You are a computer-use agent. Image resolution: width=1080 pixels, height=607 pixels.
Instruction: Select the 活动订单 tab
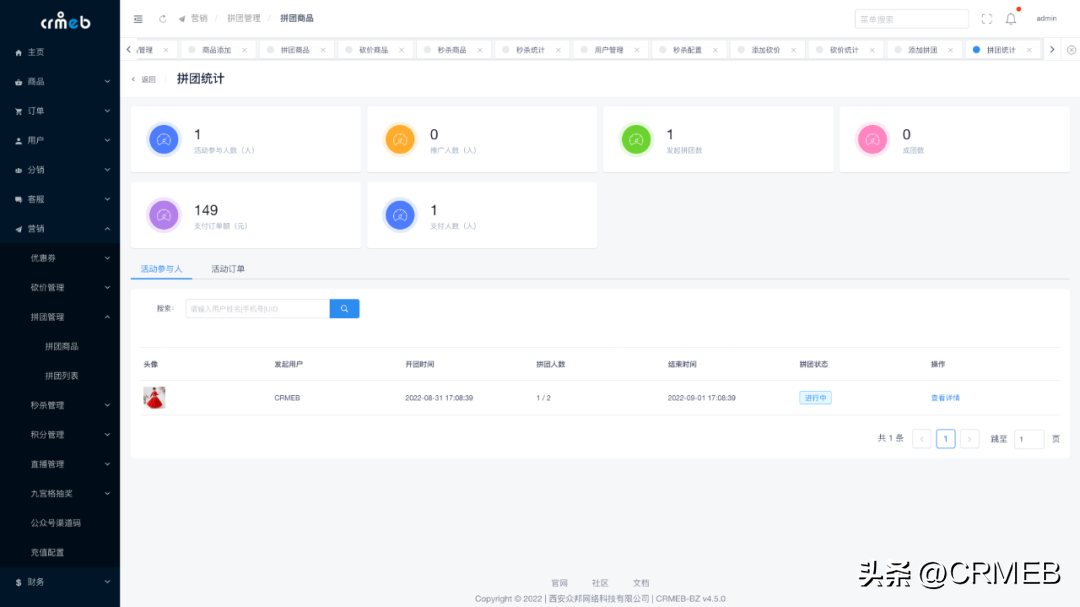(x=228, y=269)
